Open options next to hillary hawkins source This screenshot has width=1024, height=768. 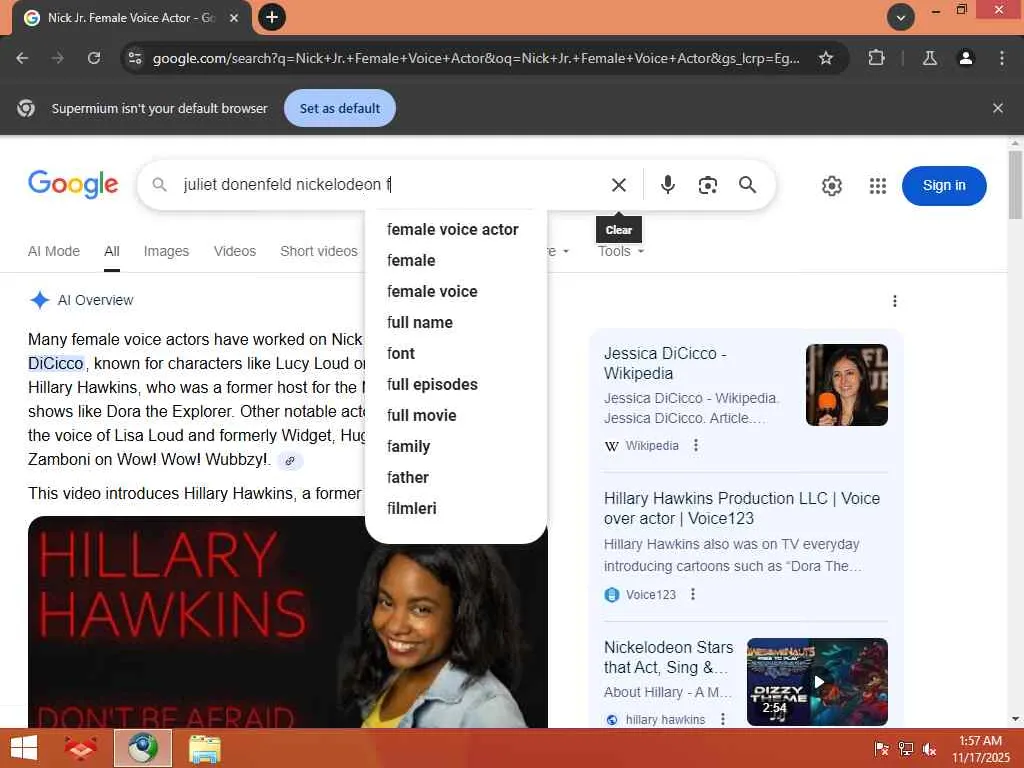pyautogui.click(x=722, y=719)
